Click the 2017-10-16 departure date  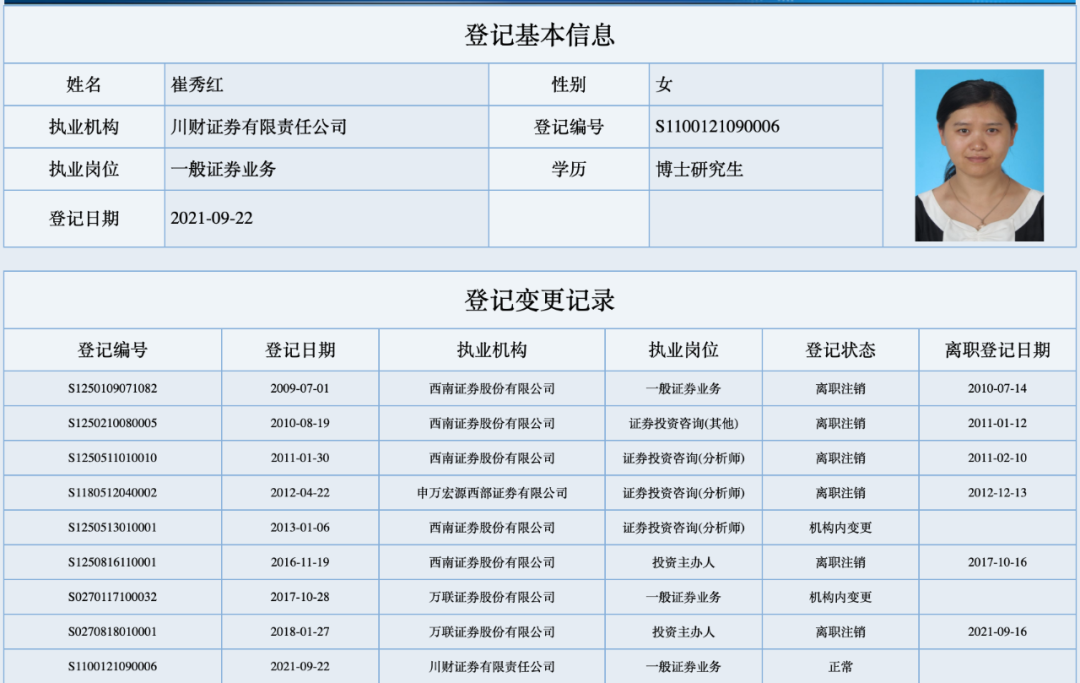pyautogui.click(x=997, y=563)
